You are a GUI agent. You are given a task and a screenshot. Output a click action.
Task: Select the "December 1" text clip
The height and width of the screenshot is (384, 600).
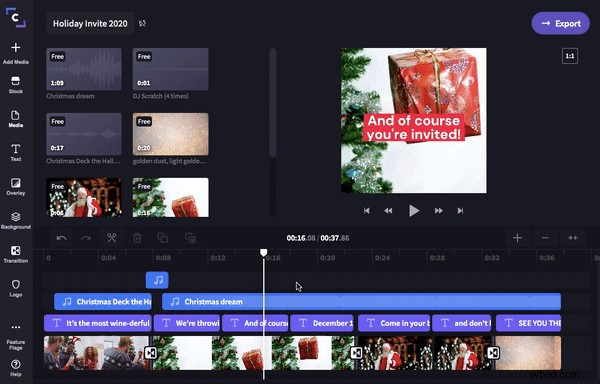click(322, 323)
